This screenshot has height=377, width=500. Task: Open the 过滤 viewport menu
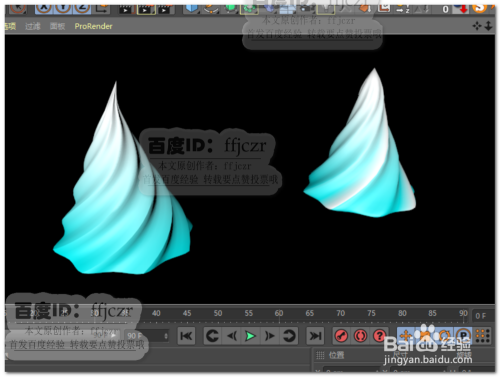pos(33,26)
